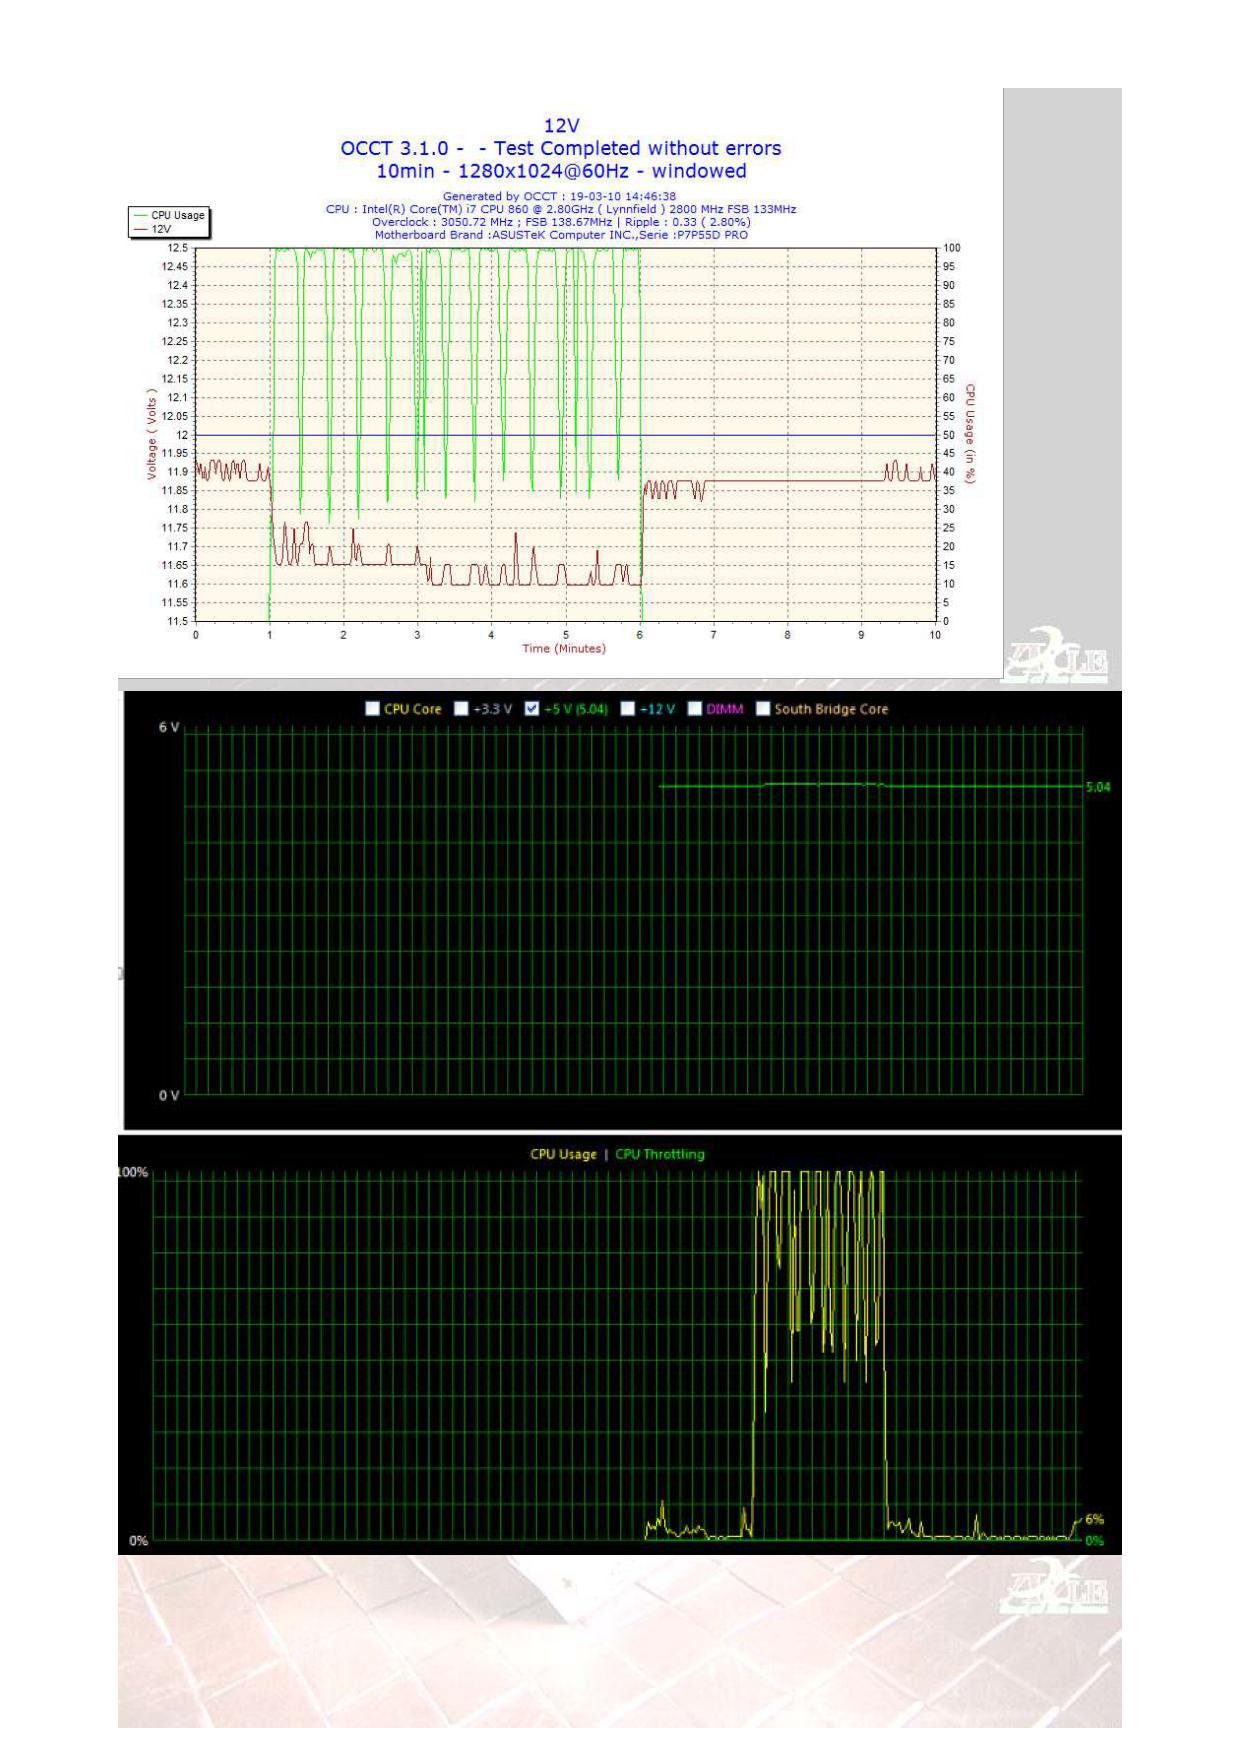Select the Motherboard Brand ASUSTeK line
This screenshot has width=1240, height=1752.
click(x=561, y=235)
